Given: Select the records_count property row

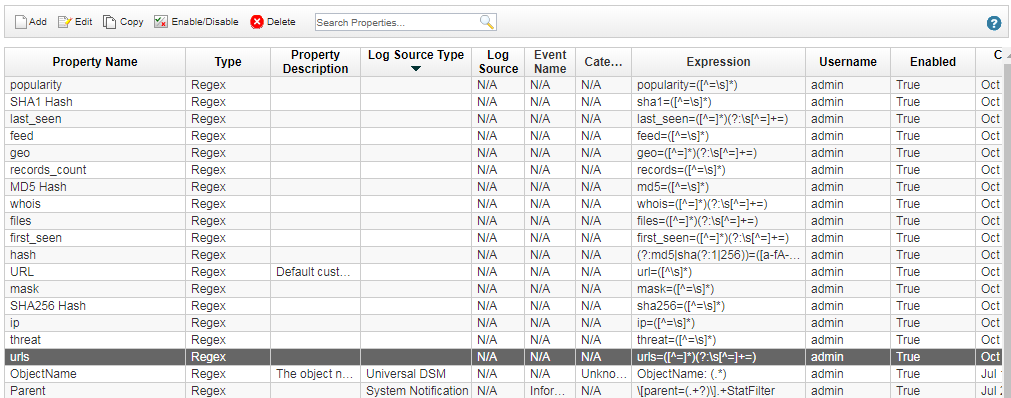Looking at the screenshot, I should click(x=503, y=170).
